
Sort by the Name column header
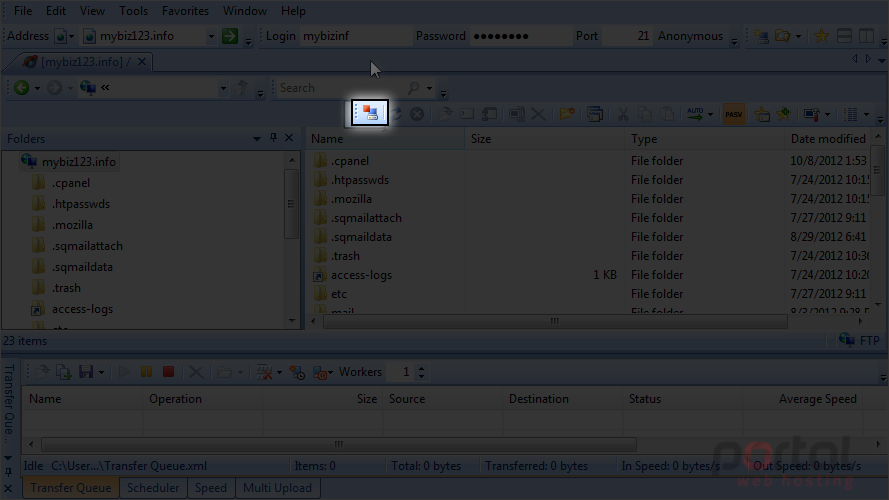click(385, 138)
